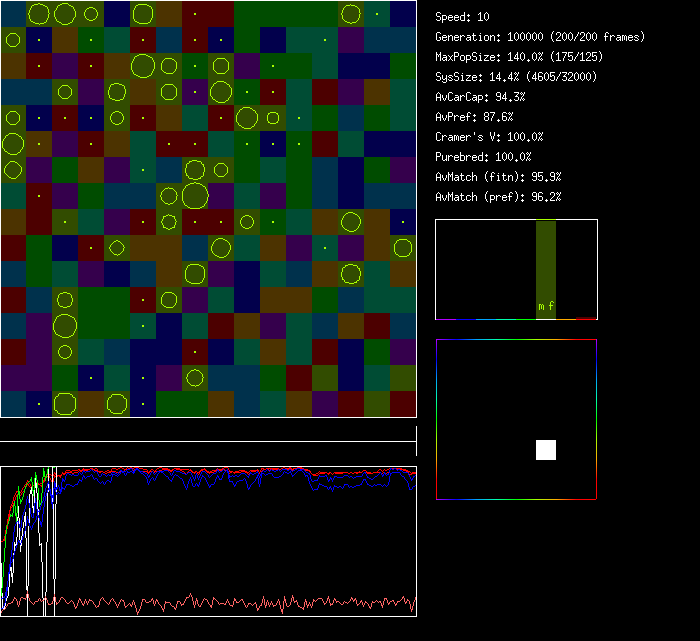Click the bottom-right dark red grid cell
The height and width of the screenshot is (641, 700).
[x=403, y=404]
